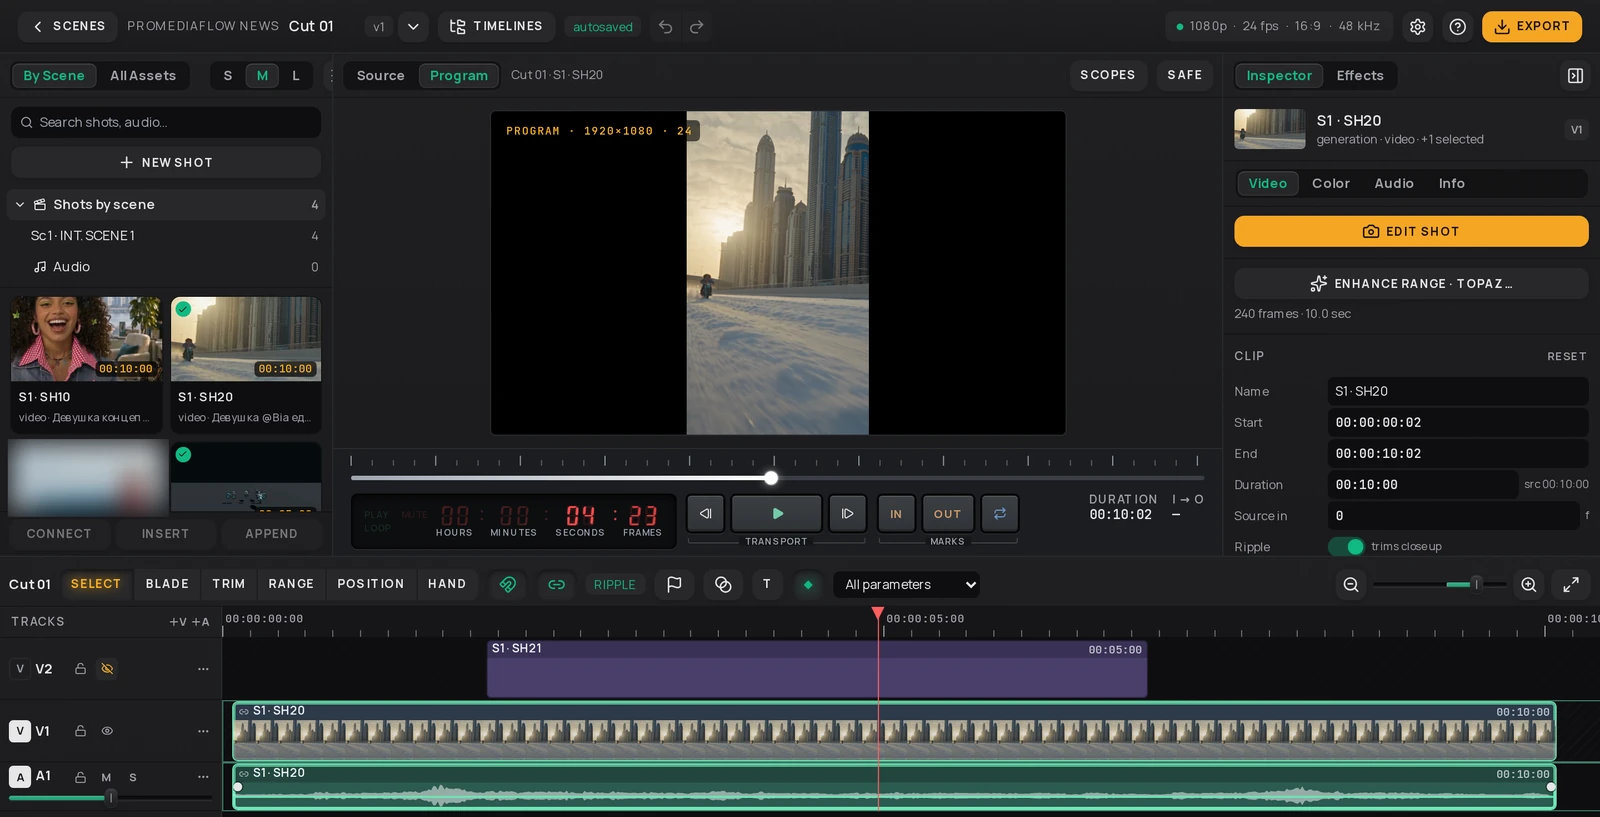Show the hidden V2 track
This screenshot has height=817, width=1600.
click(x=107, y=669)
